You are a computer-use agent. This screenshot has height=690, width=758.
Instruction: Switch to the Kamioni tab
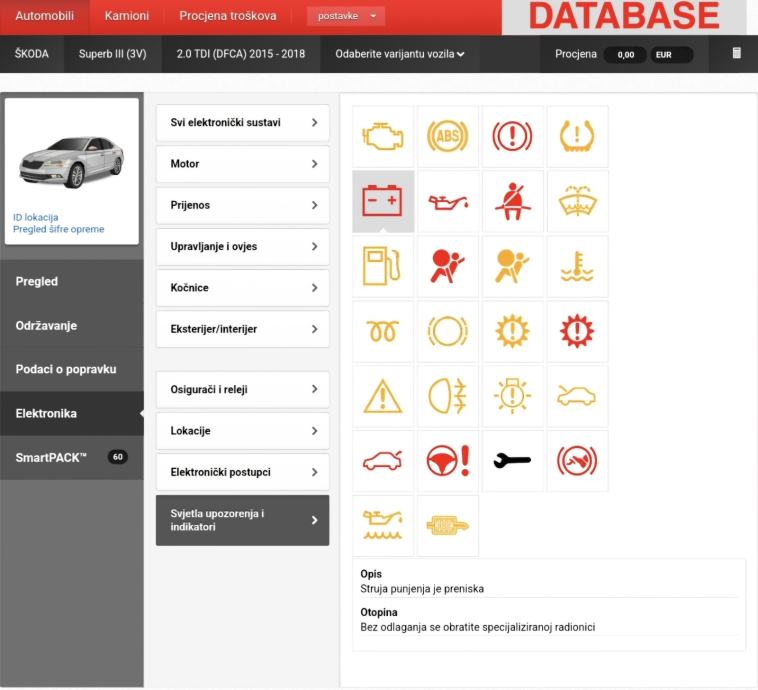[127, 16]
